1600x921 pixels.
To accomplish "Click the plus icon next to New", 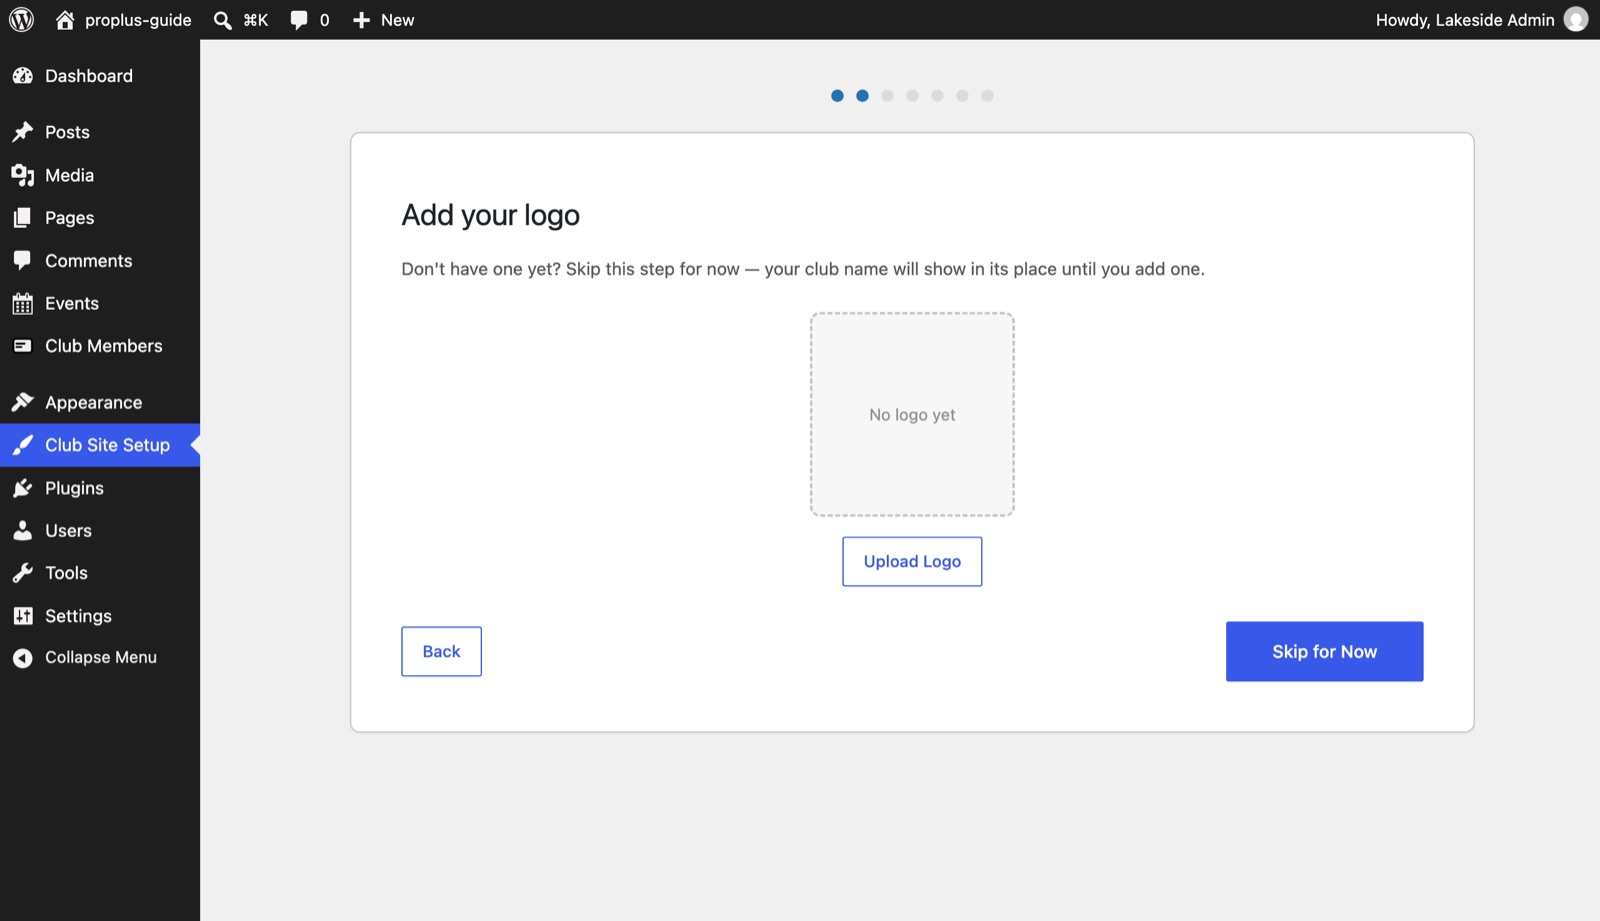I will [361, 20].
